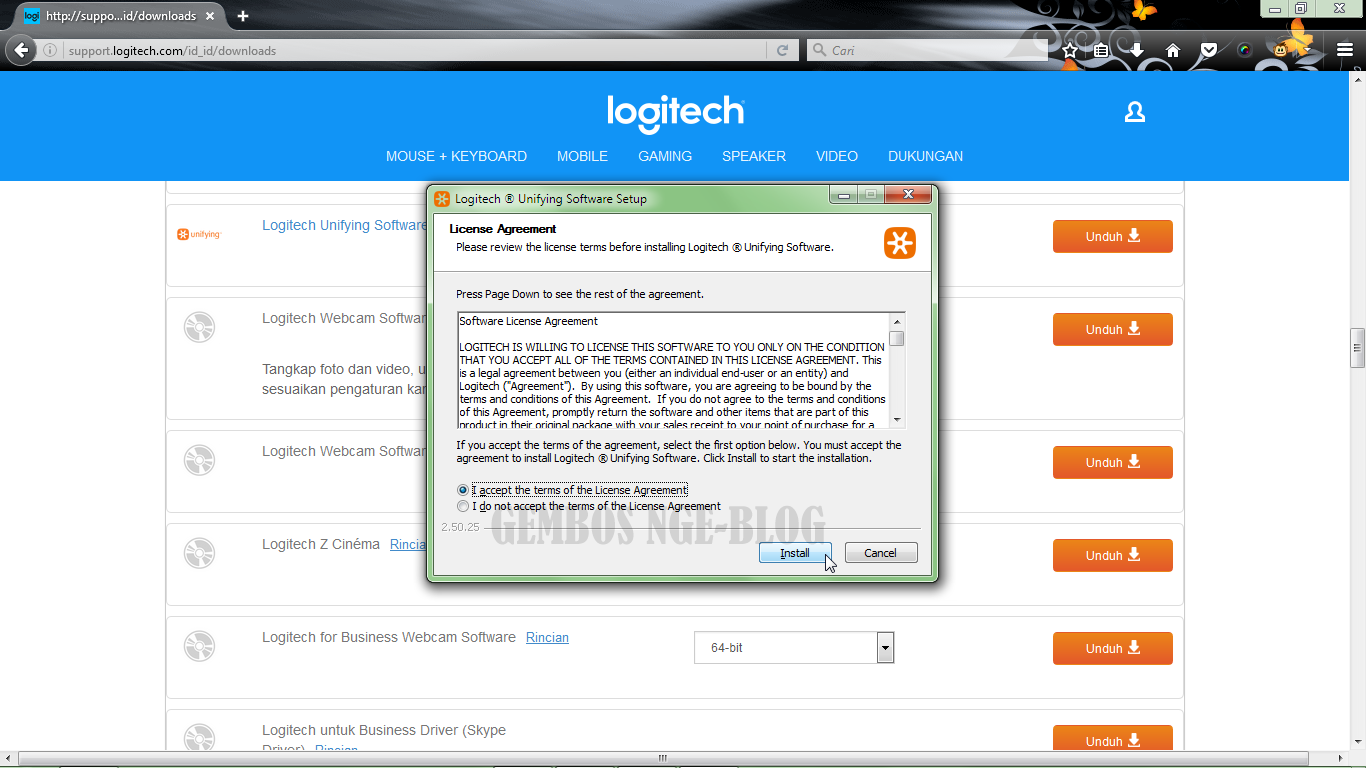Image resolution: width=1366 pixels, height=768 pixels.
Task: Open the DUKUNGAN menu
Action: pyautogui.click(x=925, y=156)
